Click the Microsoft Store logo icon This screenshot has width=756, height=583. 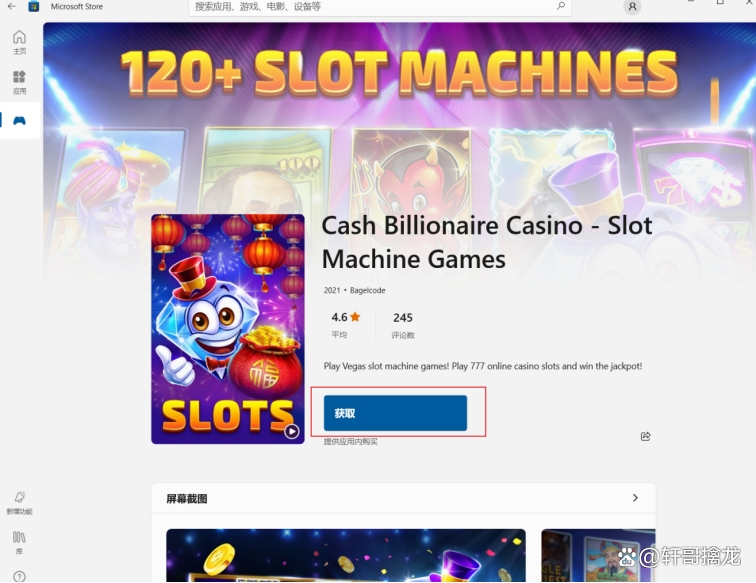pyautogui.click(x=33, y=6)
